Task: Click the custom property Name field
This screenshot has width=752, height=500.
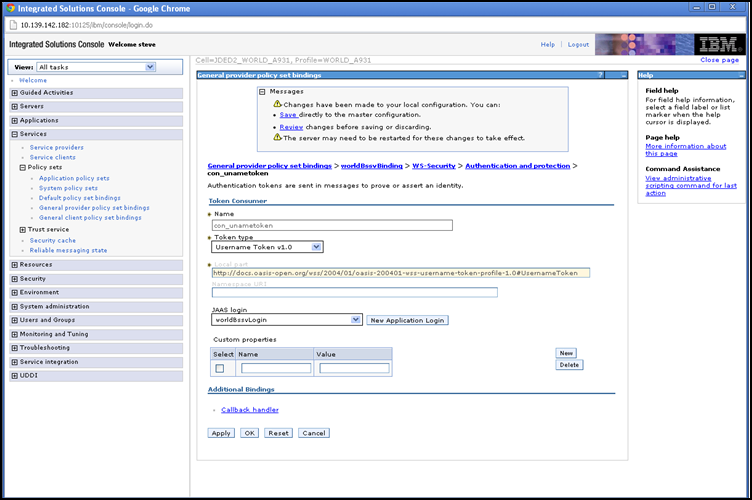Action: coord(276,368)
